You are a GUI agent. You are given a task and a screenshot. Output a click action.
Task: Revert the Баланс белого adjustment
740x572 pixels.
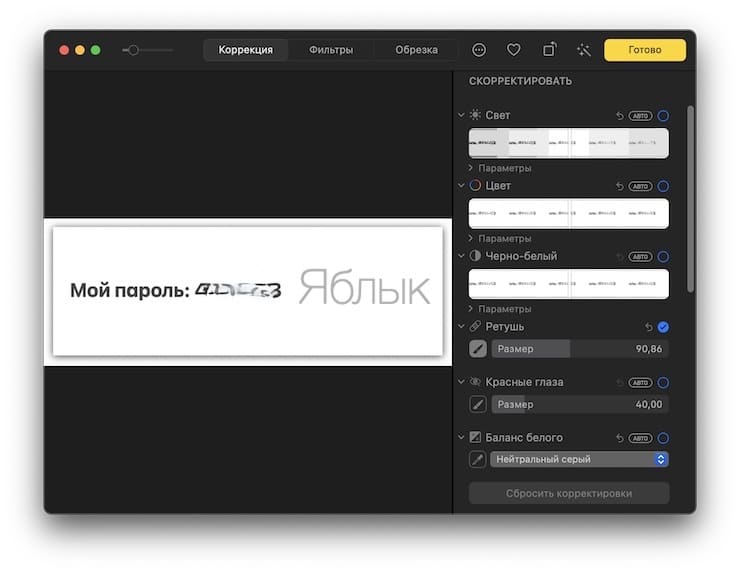click(620, 438)
